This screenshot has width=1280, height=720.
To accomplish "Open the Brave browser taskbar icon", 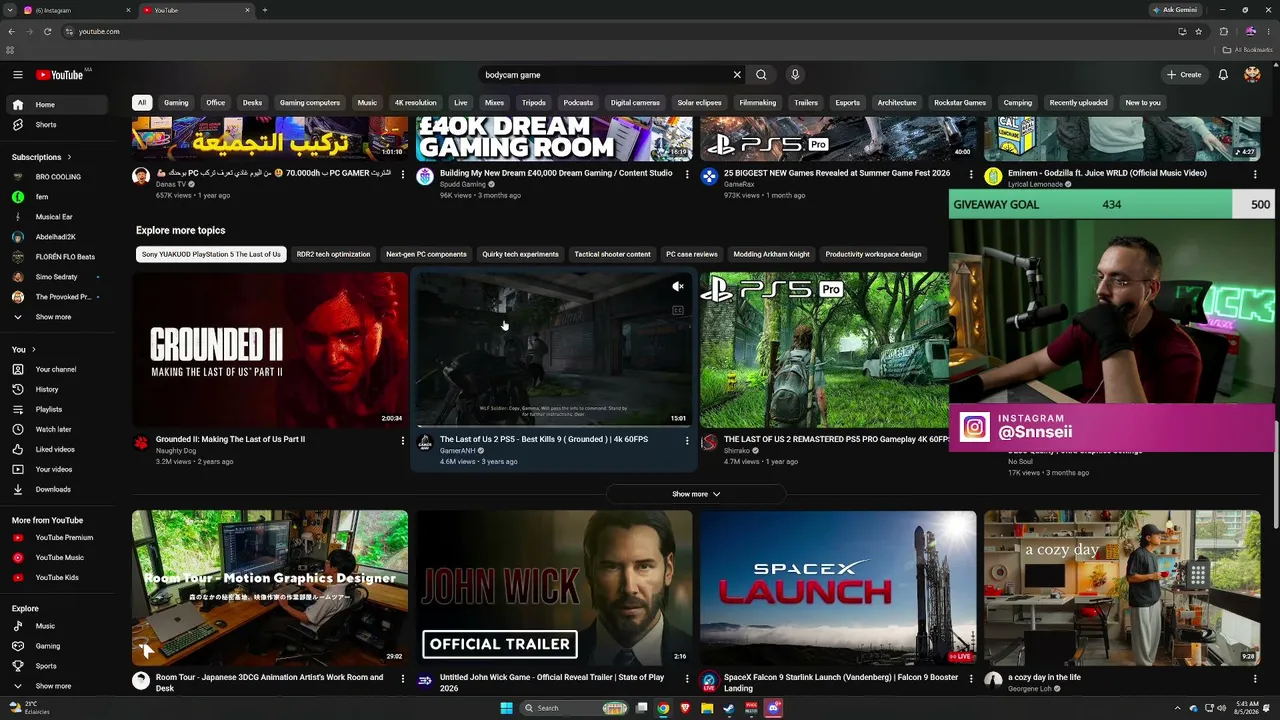I will coord(685,708).
